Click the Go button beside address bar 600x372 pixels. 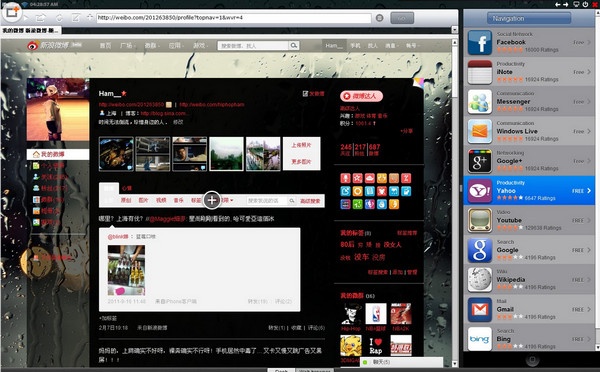[x=402, y=18]
